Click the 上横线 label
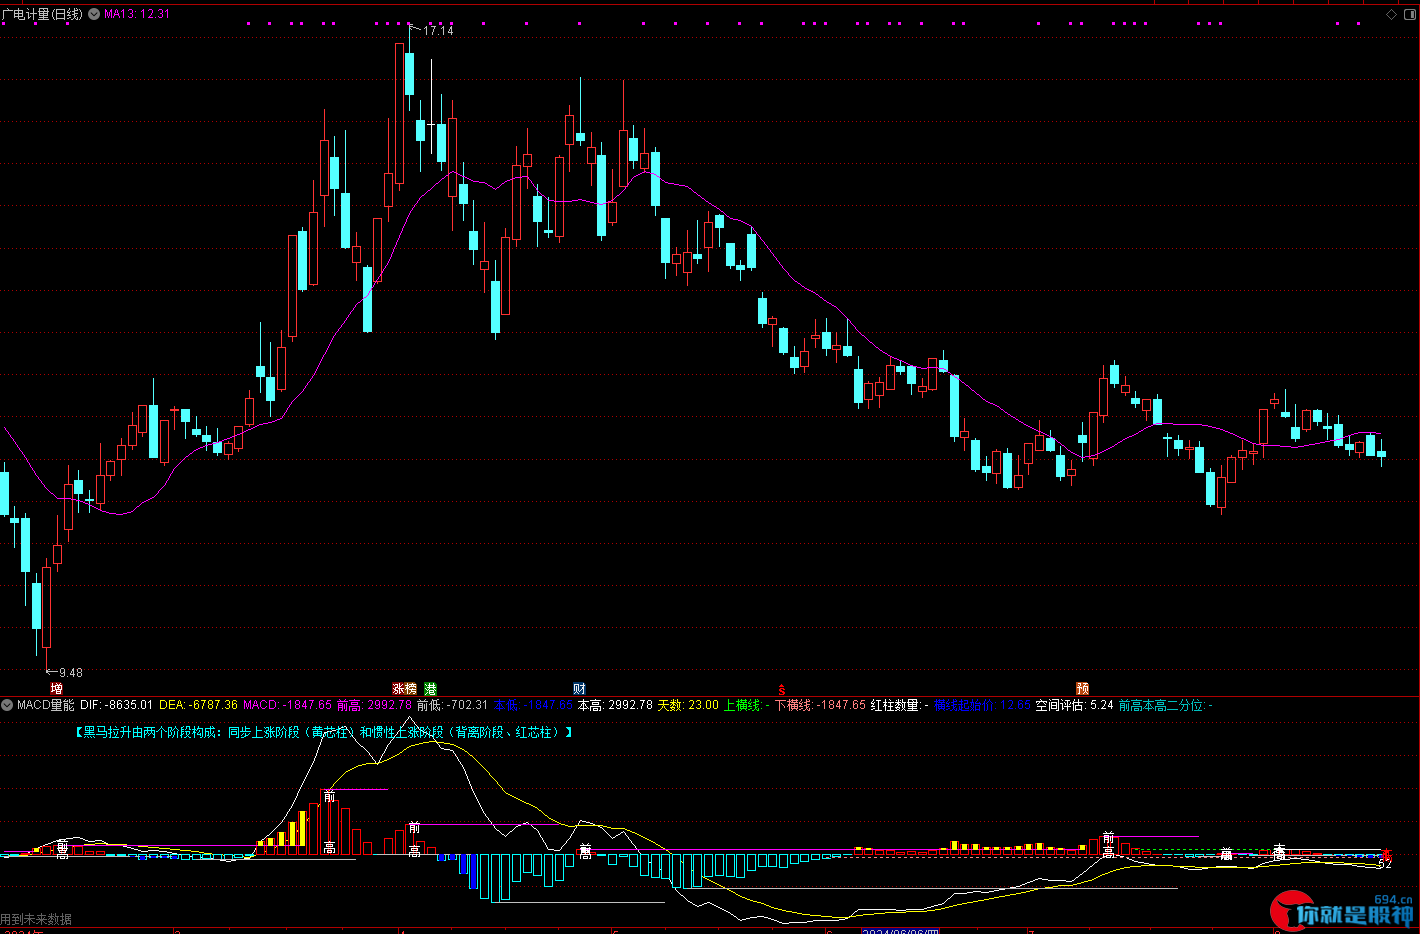Image resolution: width=1420 pixels, height=934 pixels. coord(742,705)
